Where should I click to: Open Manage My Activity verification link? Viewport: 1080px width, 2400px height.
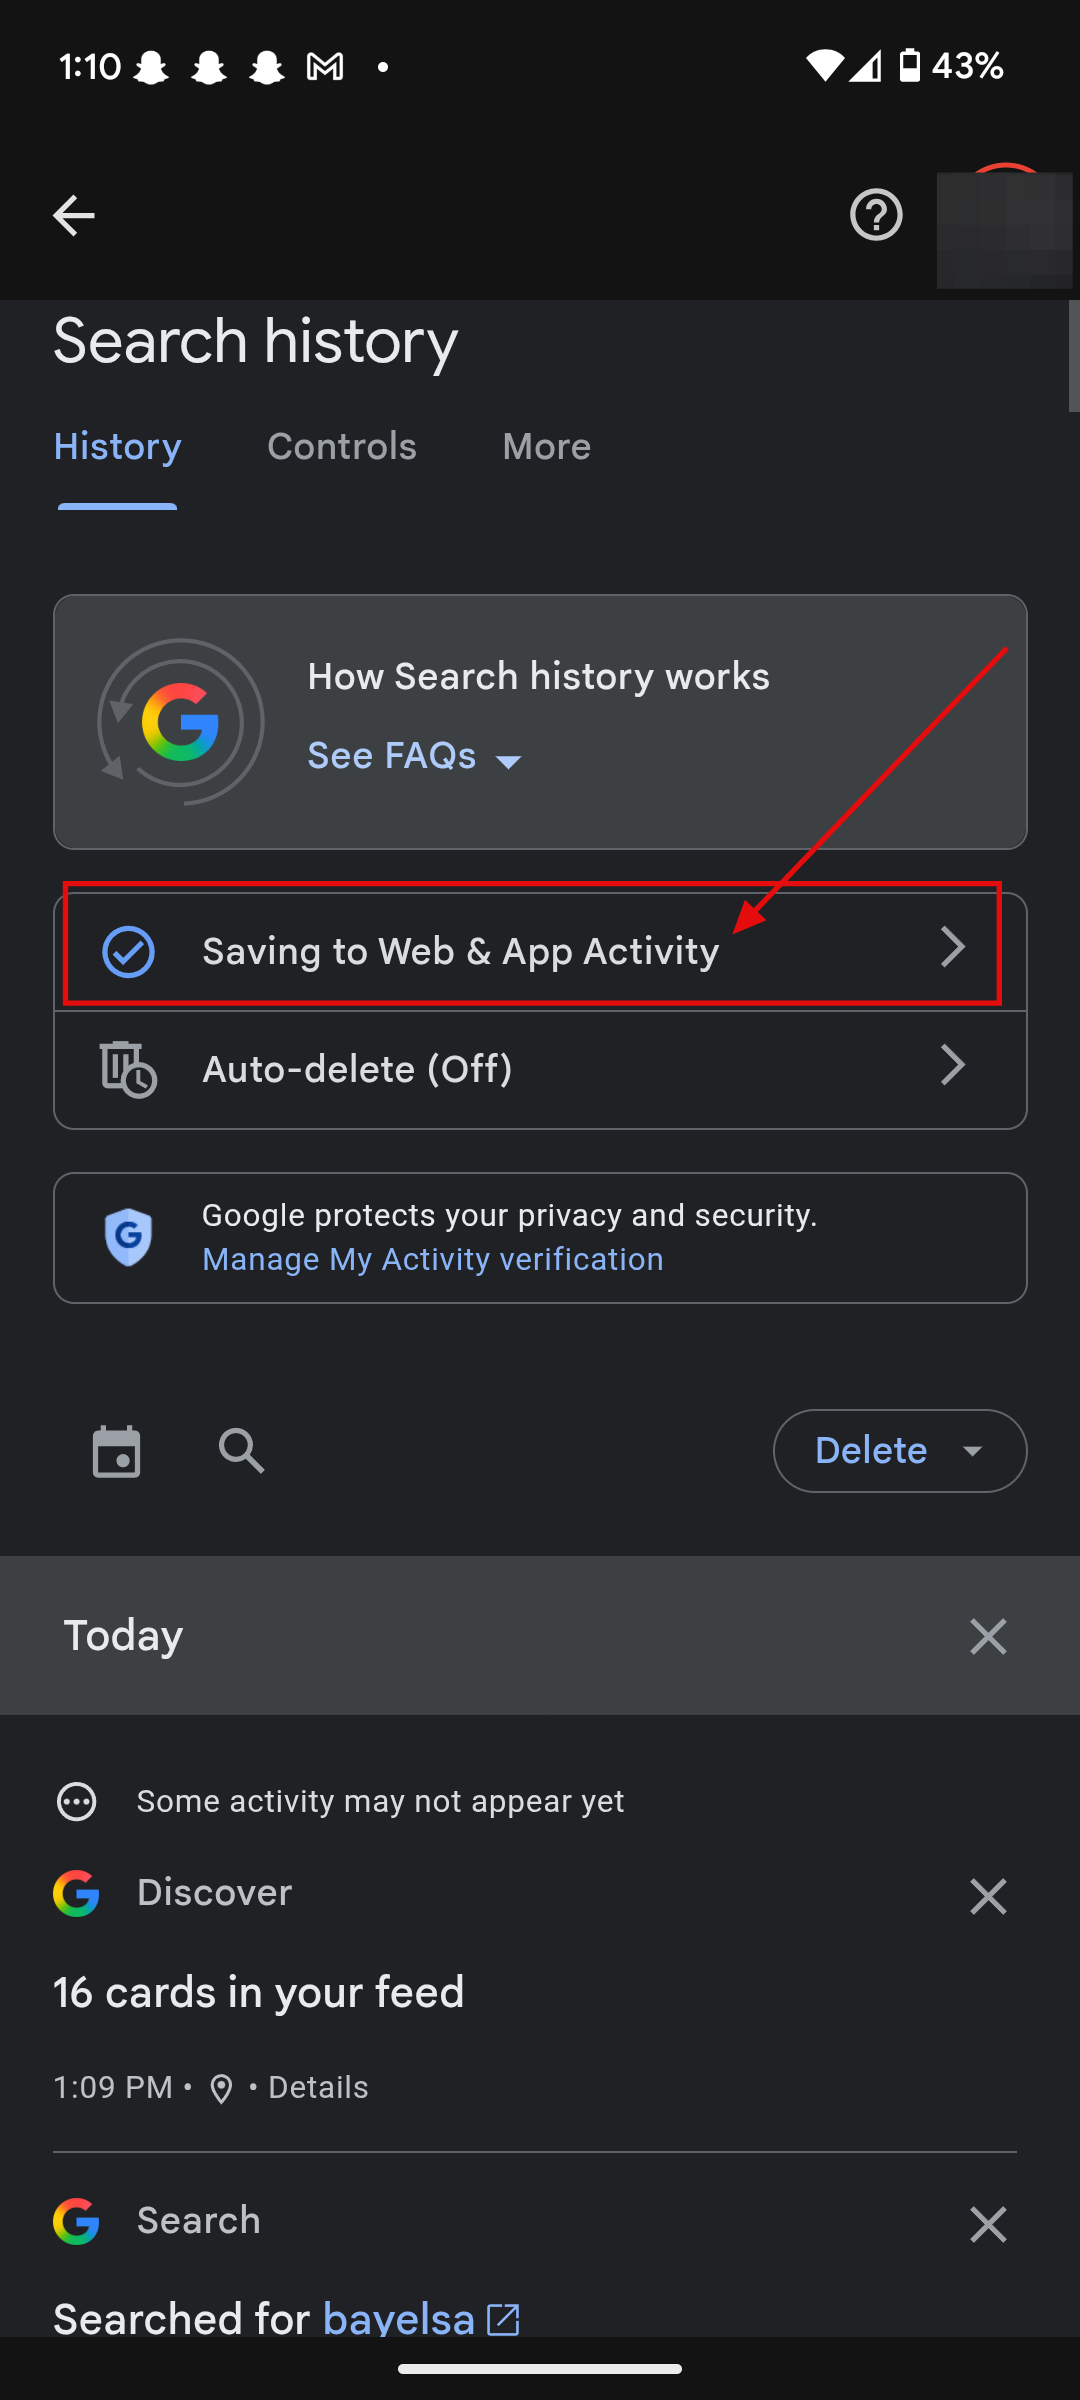432,1259
